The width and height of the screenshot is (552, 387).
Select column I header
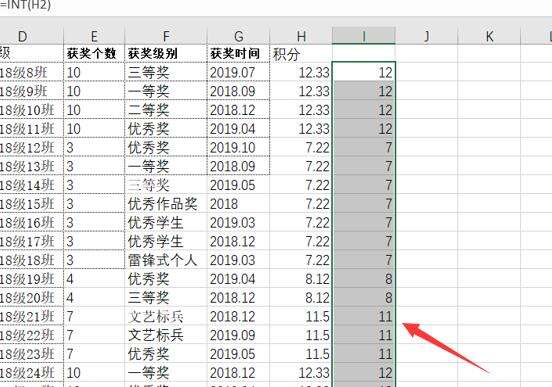tap(364, 36)
